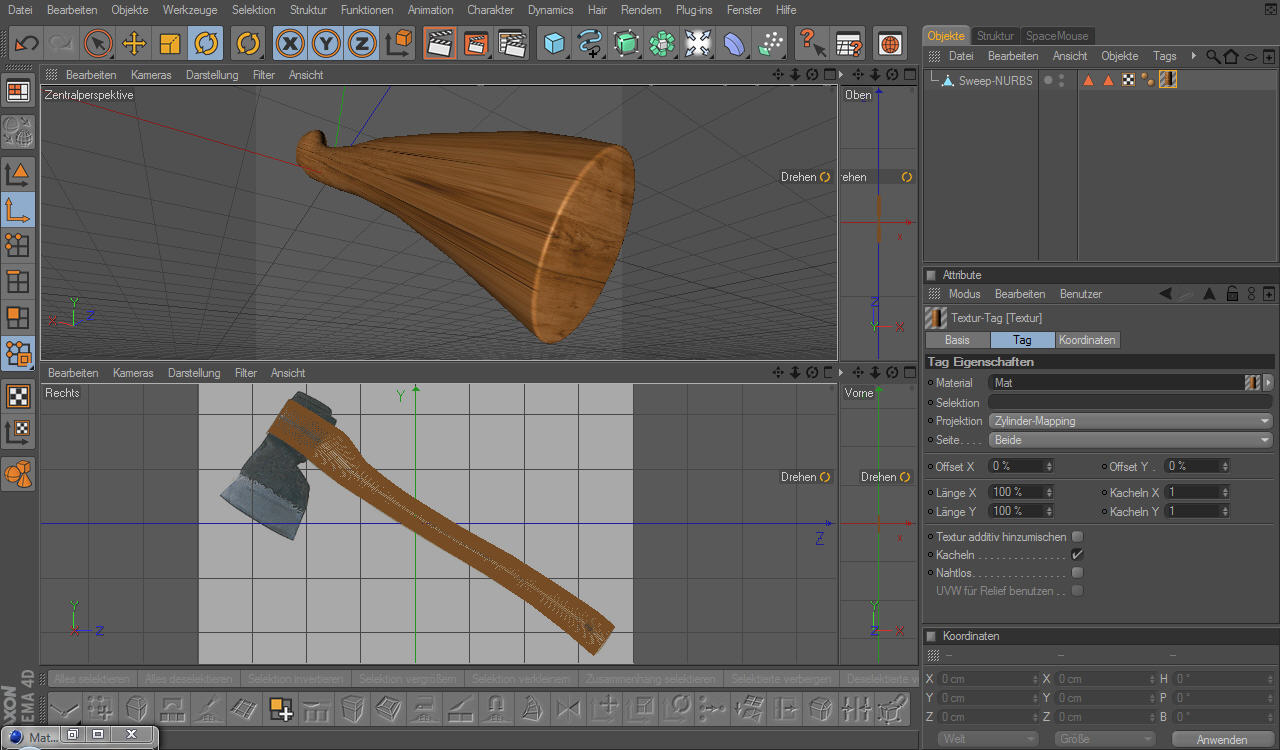Toggle the X-axis lock icon
Image resolution: width=1280 pixels, height=750 pixels.
pos(290,44)
